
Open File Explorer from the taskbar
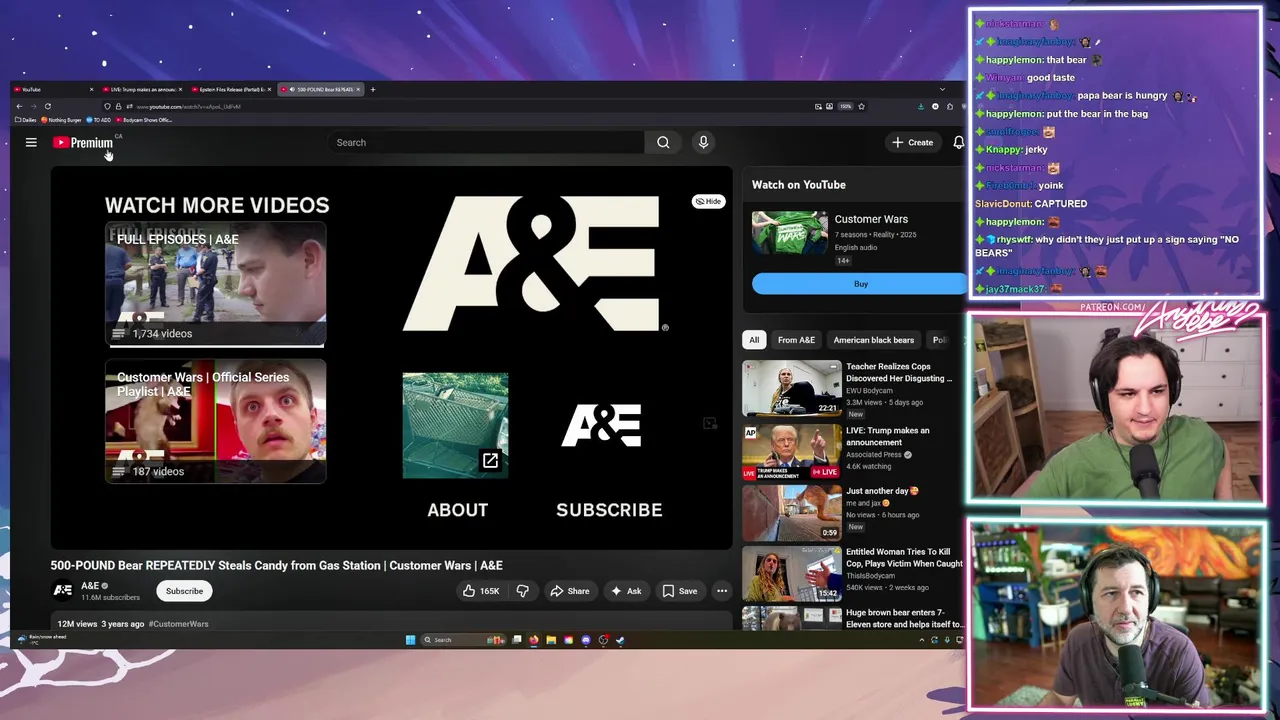pos(551,640)
